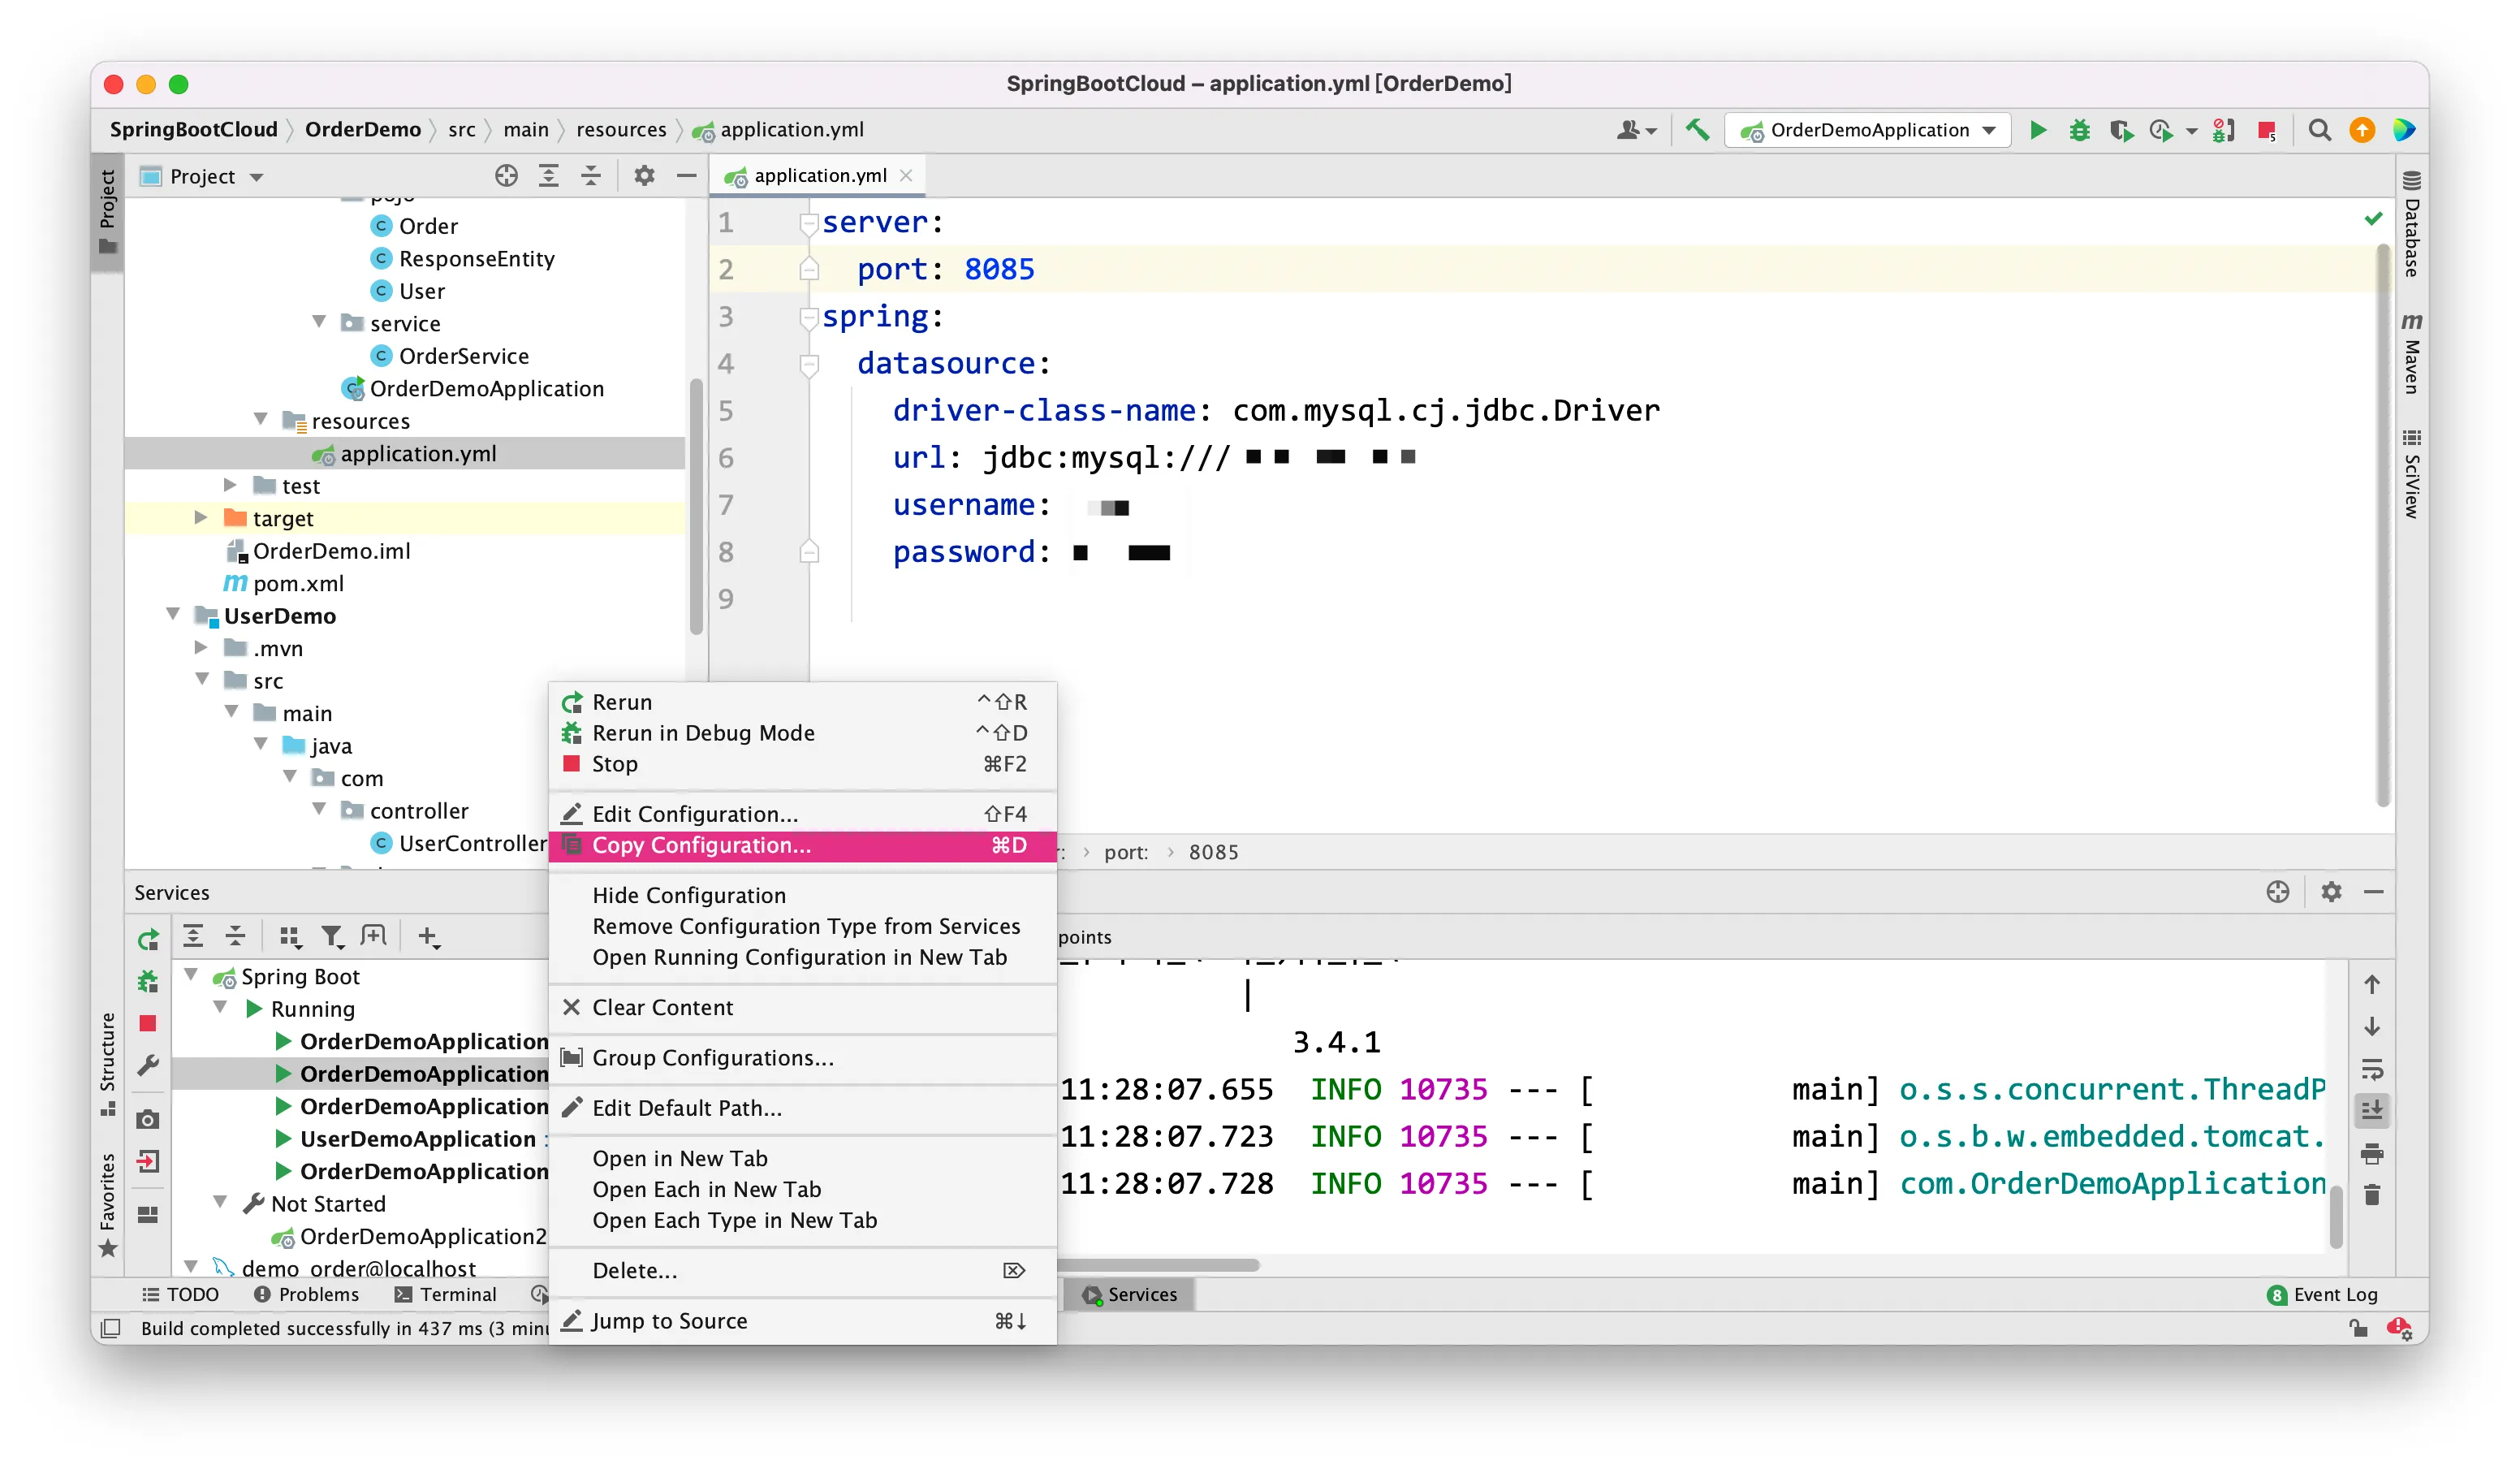Screen dimensions: 2520x1465
Task: Click Select Opened File crosshair in Project panel
Action: [506, 176]
